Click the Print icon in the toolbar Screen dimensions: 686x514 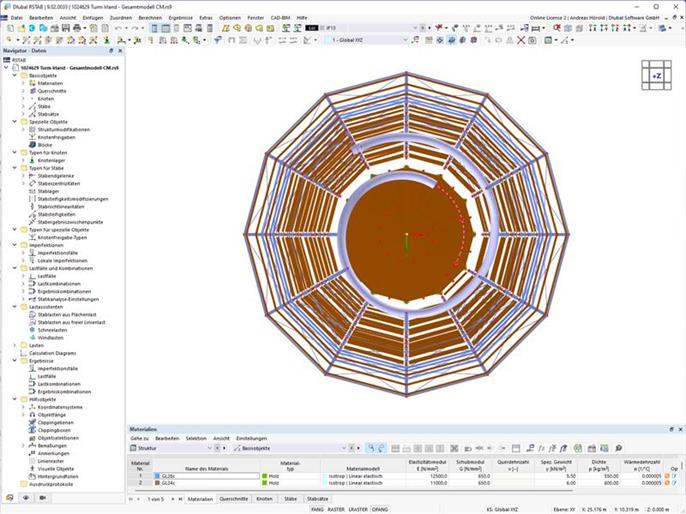pos(77,28)
